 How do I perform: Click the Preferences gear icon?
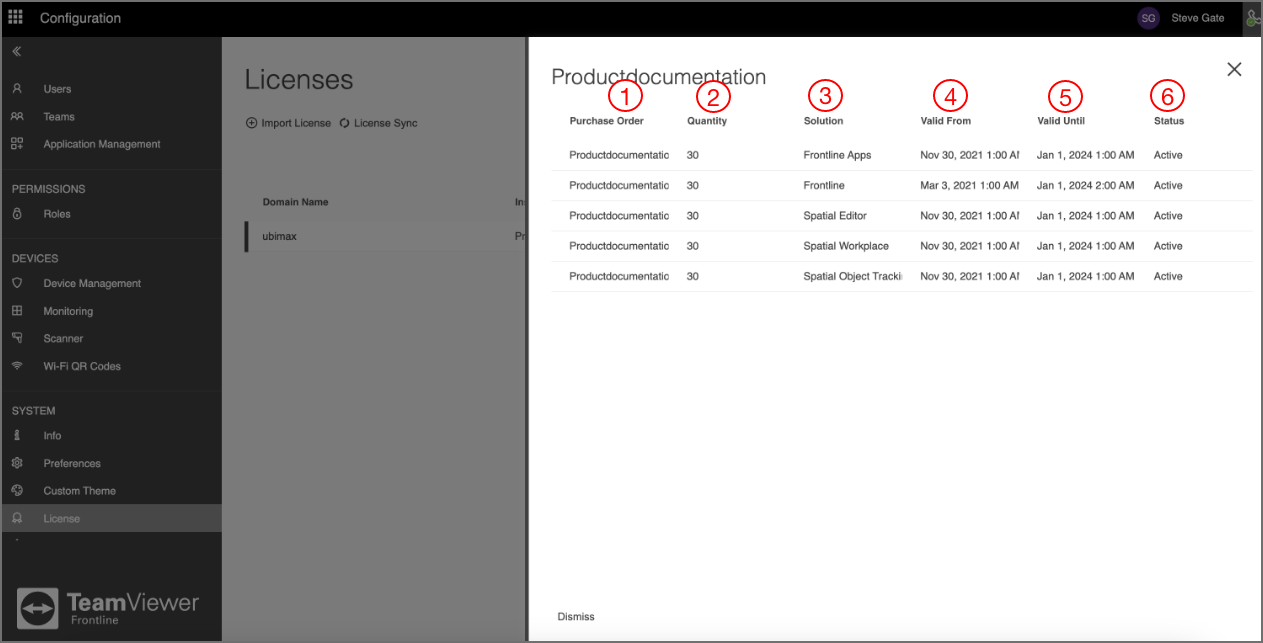coord(17,463)
